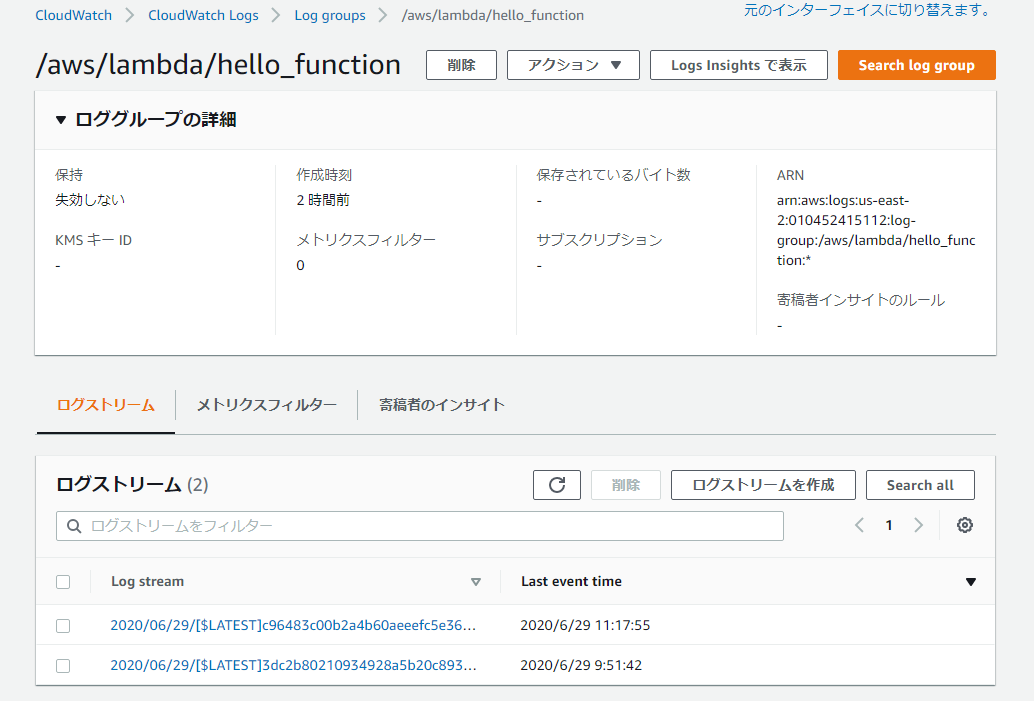Screen dimensions: 1034x701
Task: Click ログストリームを作成 button
Action: click(x=763, y=485)
